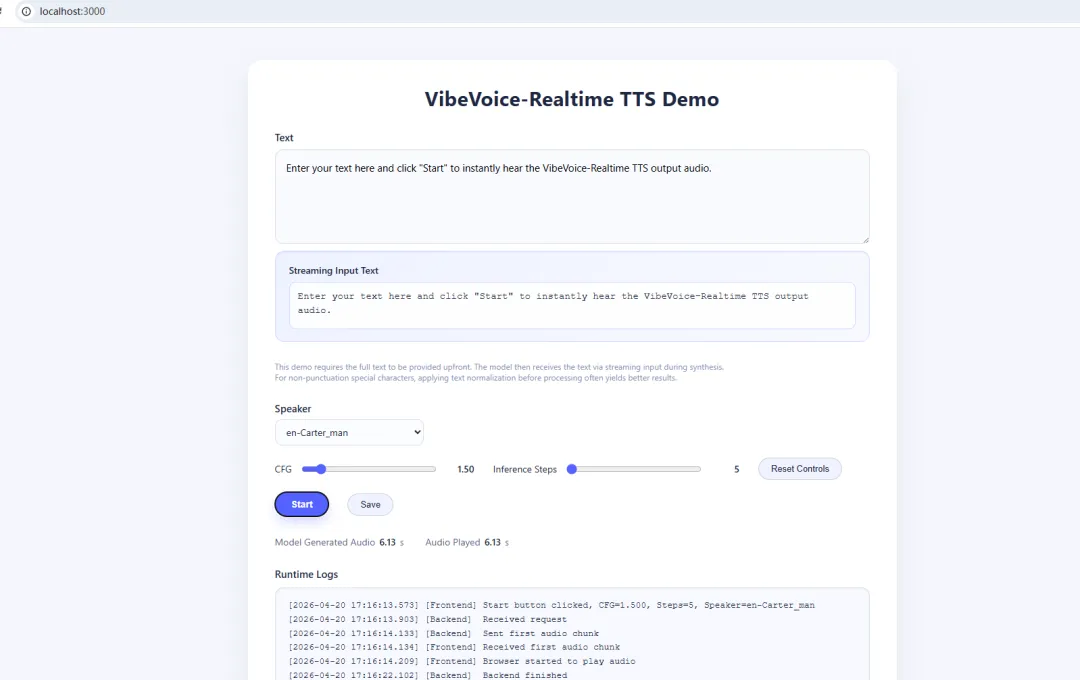1080x680 pixels.
Task: Click the note about full text provided upfront
Action: (499, 367)
